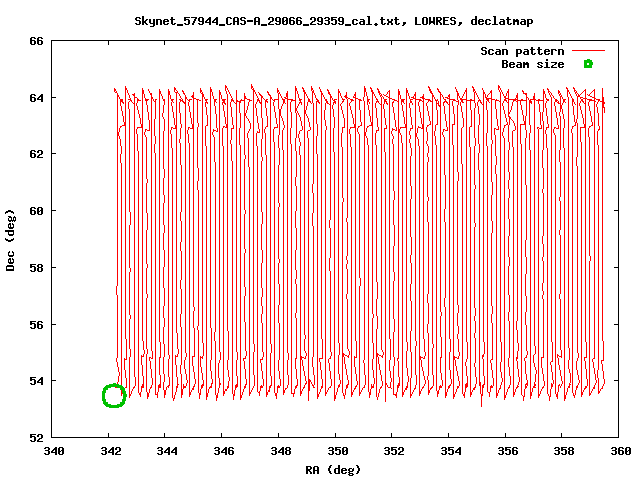Click the 'Dec (deg)' axis label
The width and height of the screenshot is (640, 480).
point(10,240)
